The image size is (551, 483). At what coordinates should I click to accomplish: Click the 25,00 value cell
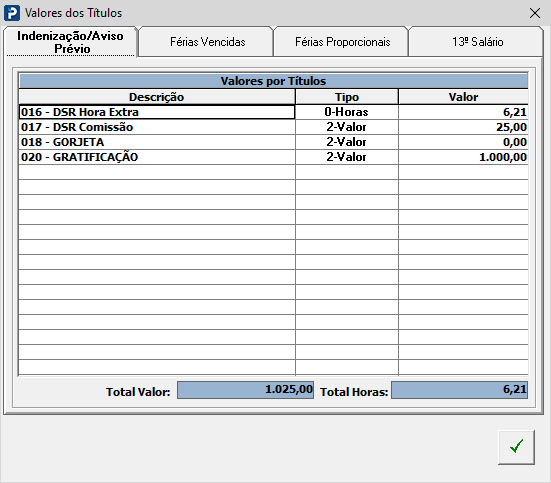click(x=464, y=127)
